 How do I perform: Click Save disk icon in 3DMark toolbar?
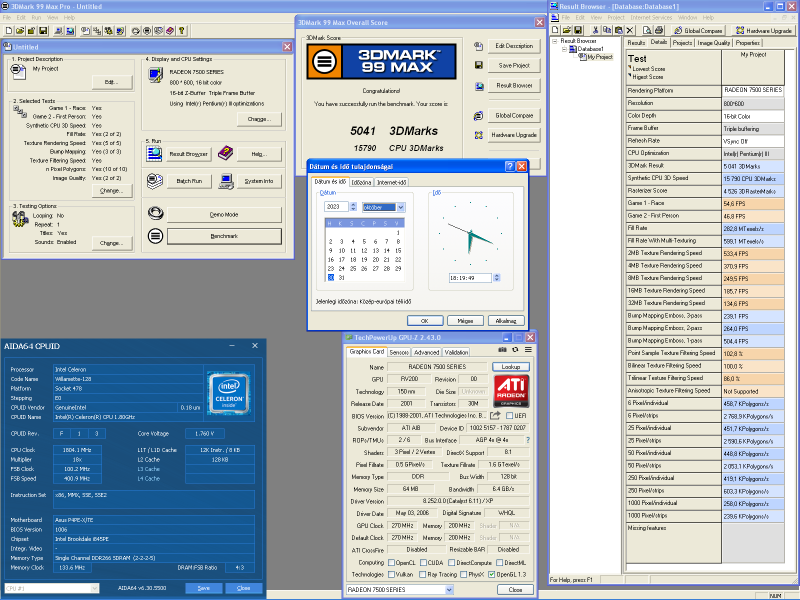(43, 31)
